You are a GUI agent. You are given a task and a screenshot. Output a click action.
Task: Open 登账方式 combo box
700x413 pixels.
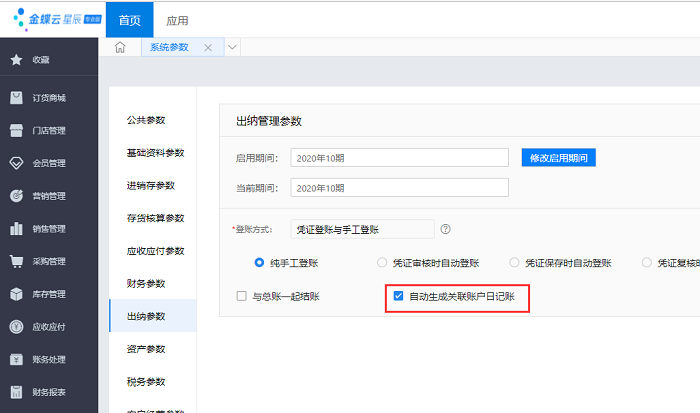point(362,229)
